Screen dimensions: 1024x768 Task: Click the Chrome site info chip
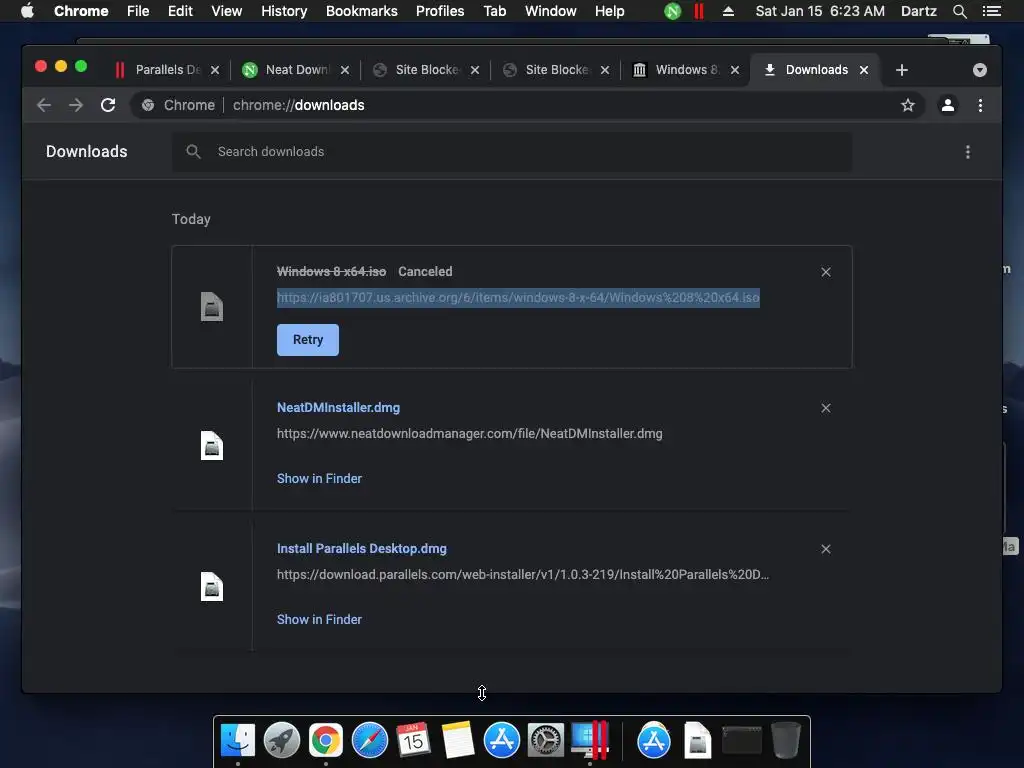[x=178, y=105]
